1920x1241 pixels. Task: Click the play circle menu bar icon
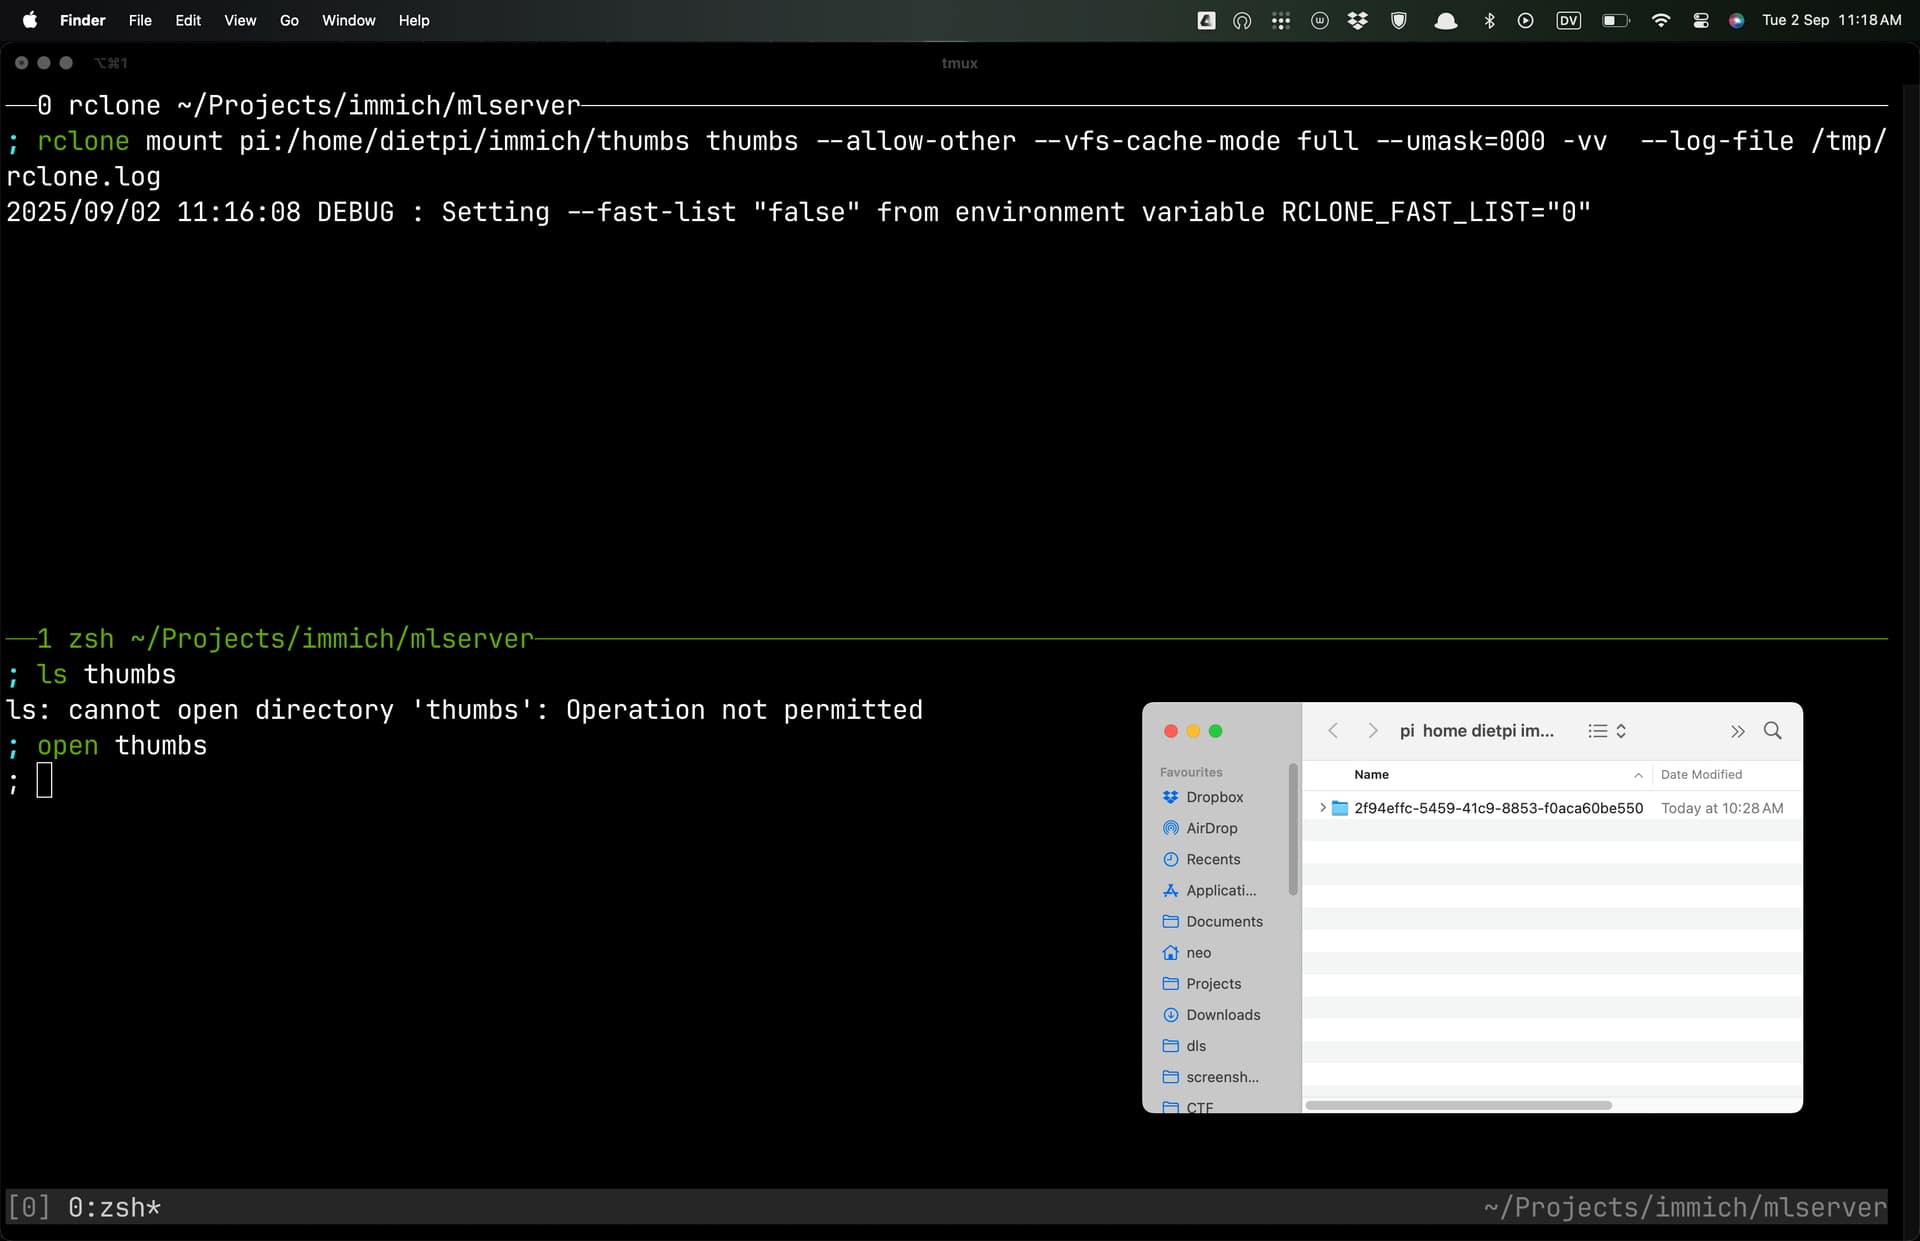tap(1525, 20)
